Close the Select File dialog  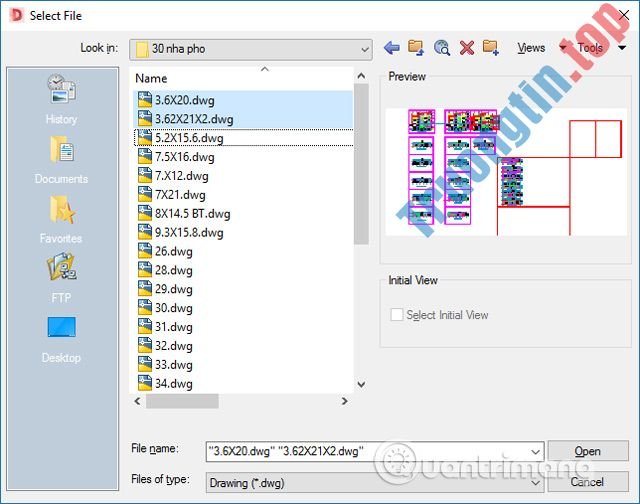624,16
